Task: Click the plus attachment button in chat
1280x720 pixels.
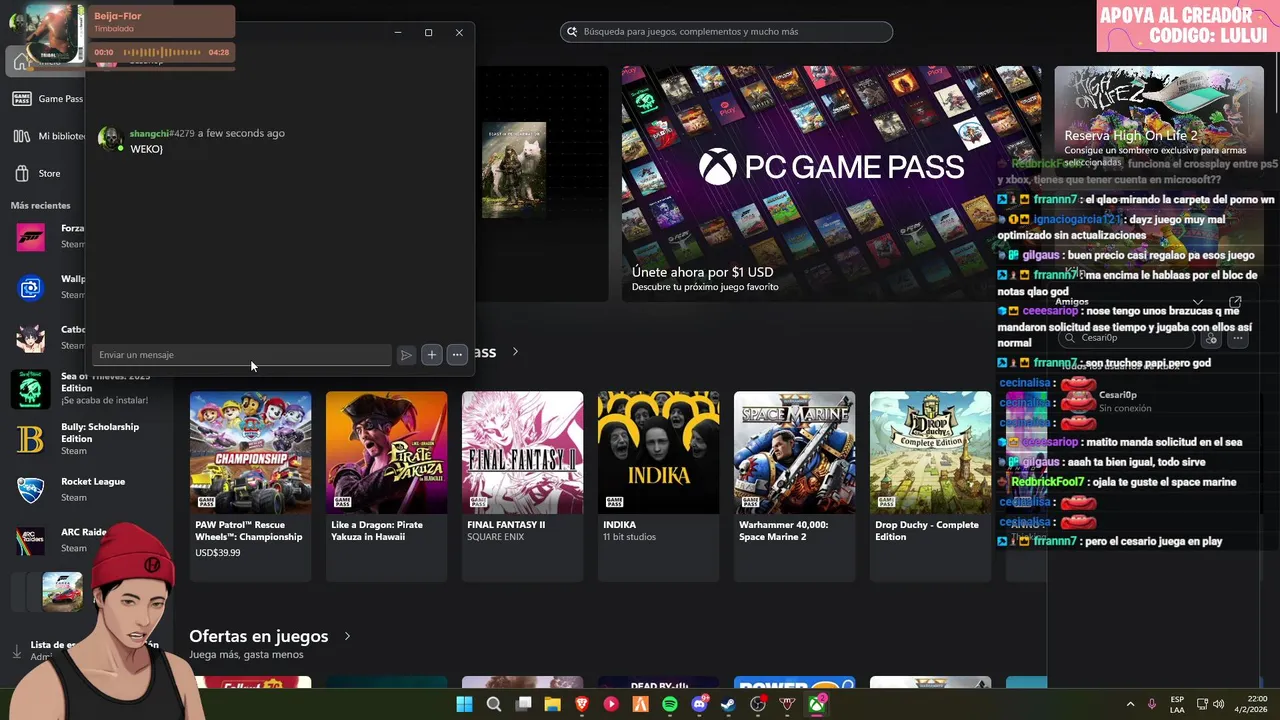Action: 431,355
